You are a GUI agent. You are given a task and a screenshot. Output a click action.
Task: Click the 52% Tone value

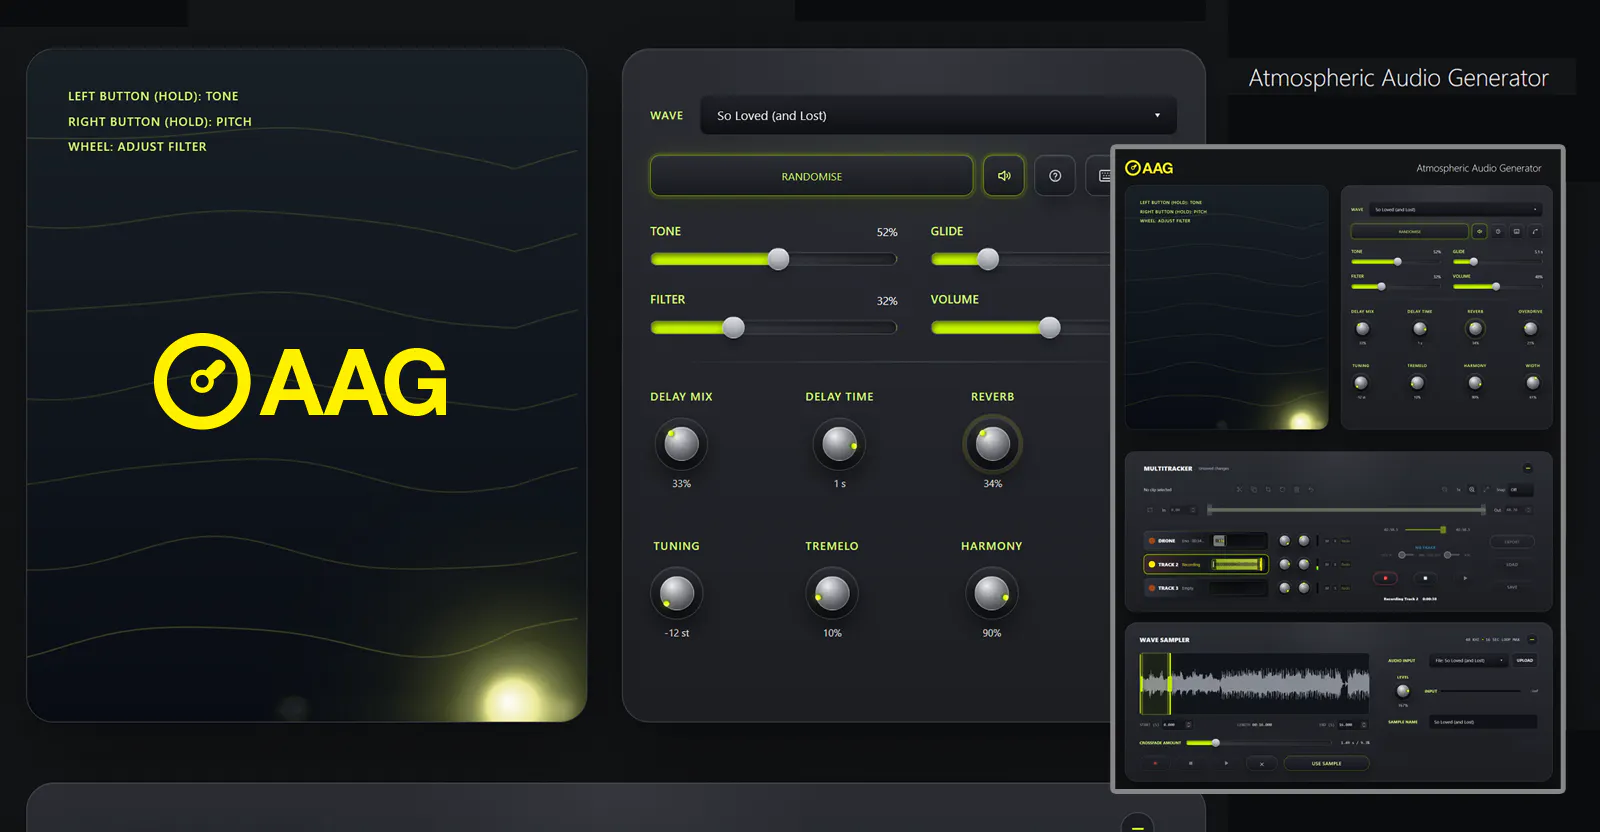(x=887, y=232)
